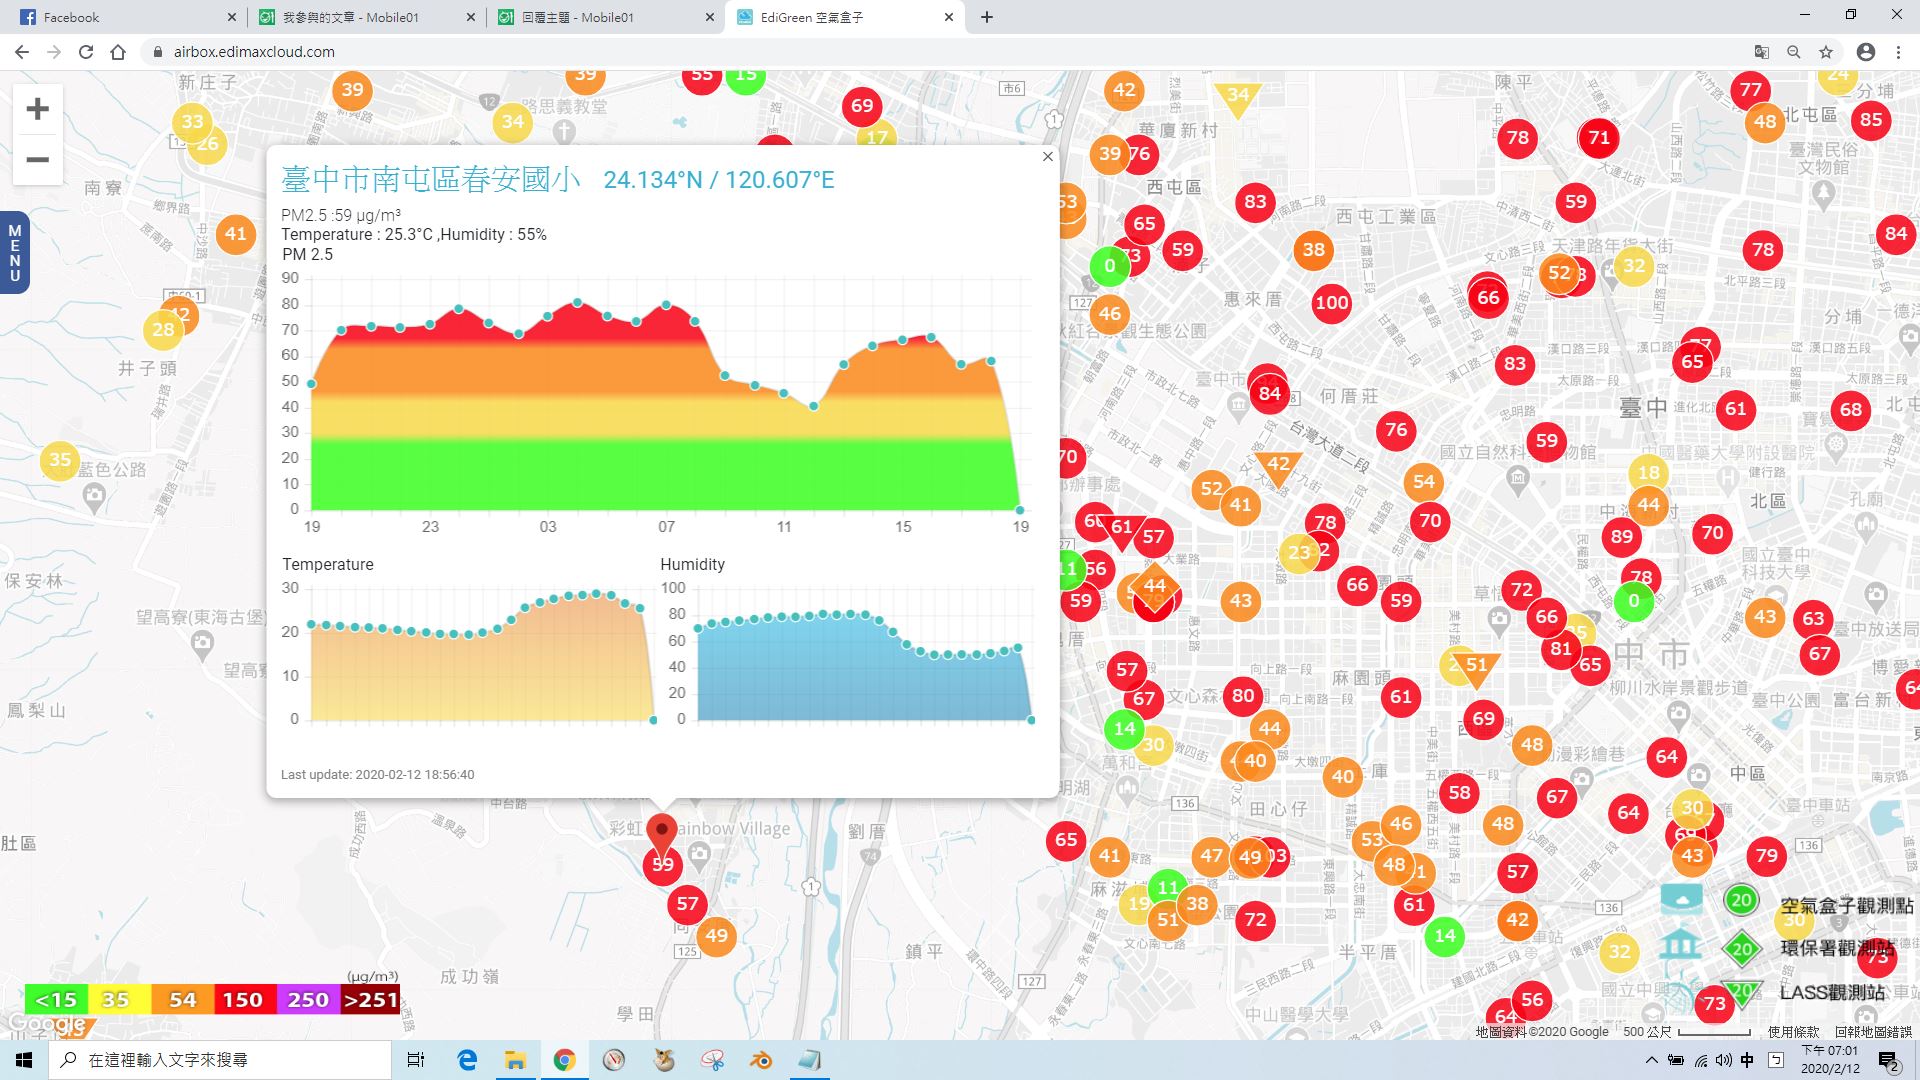Click the Windows taskbar search box

pos(220,1060)
